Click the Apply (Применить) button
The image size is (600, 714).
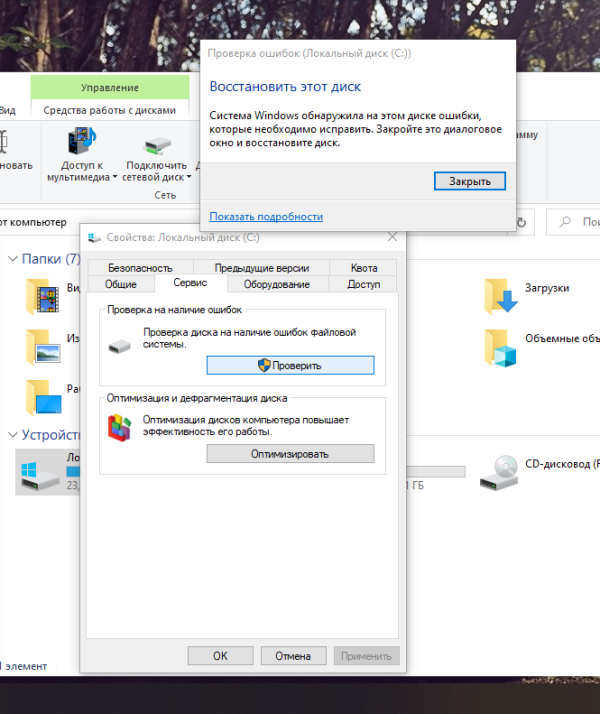point(366,656)
